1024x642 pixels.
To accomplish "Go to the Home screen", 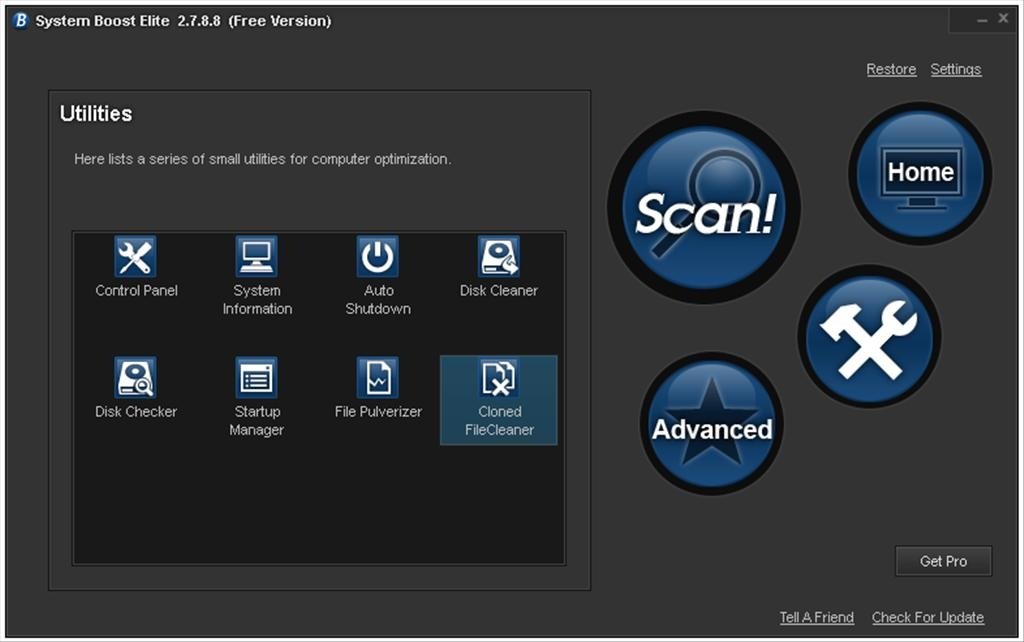I will point(920,173).
